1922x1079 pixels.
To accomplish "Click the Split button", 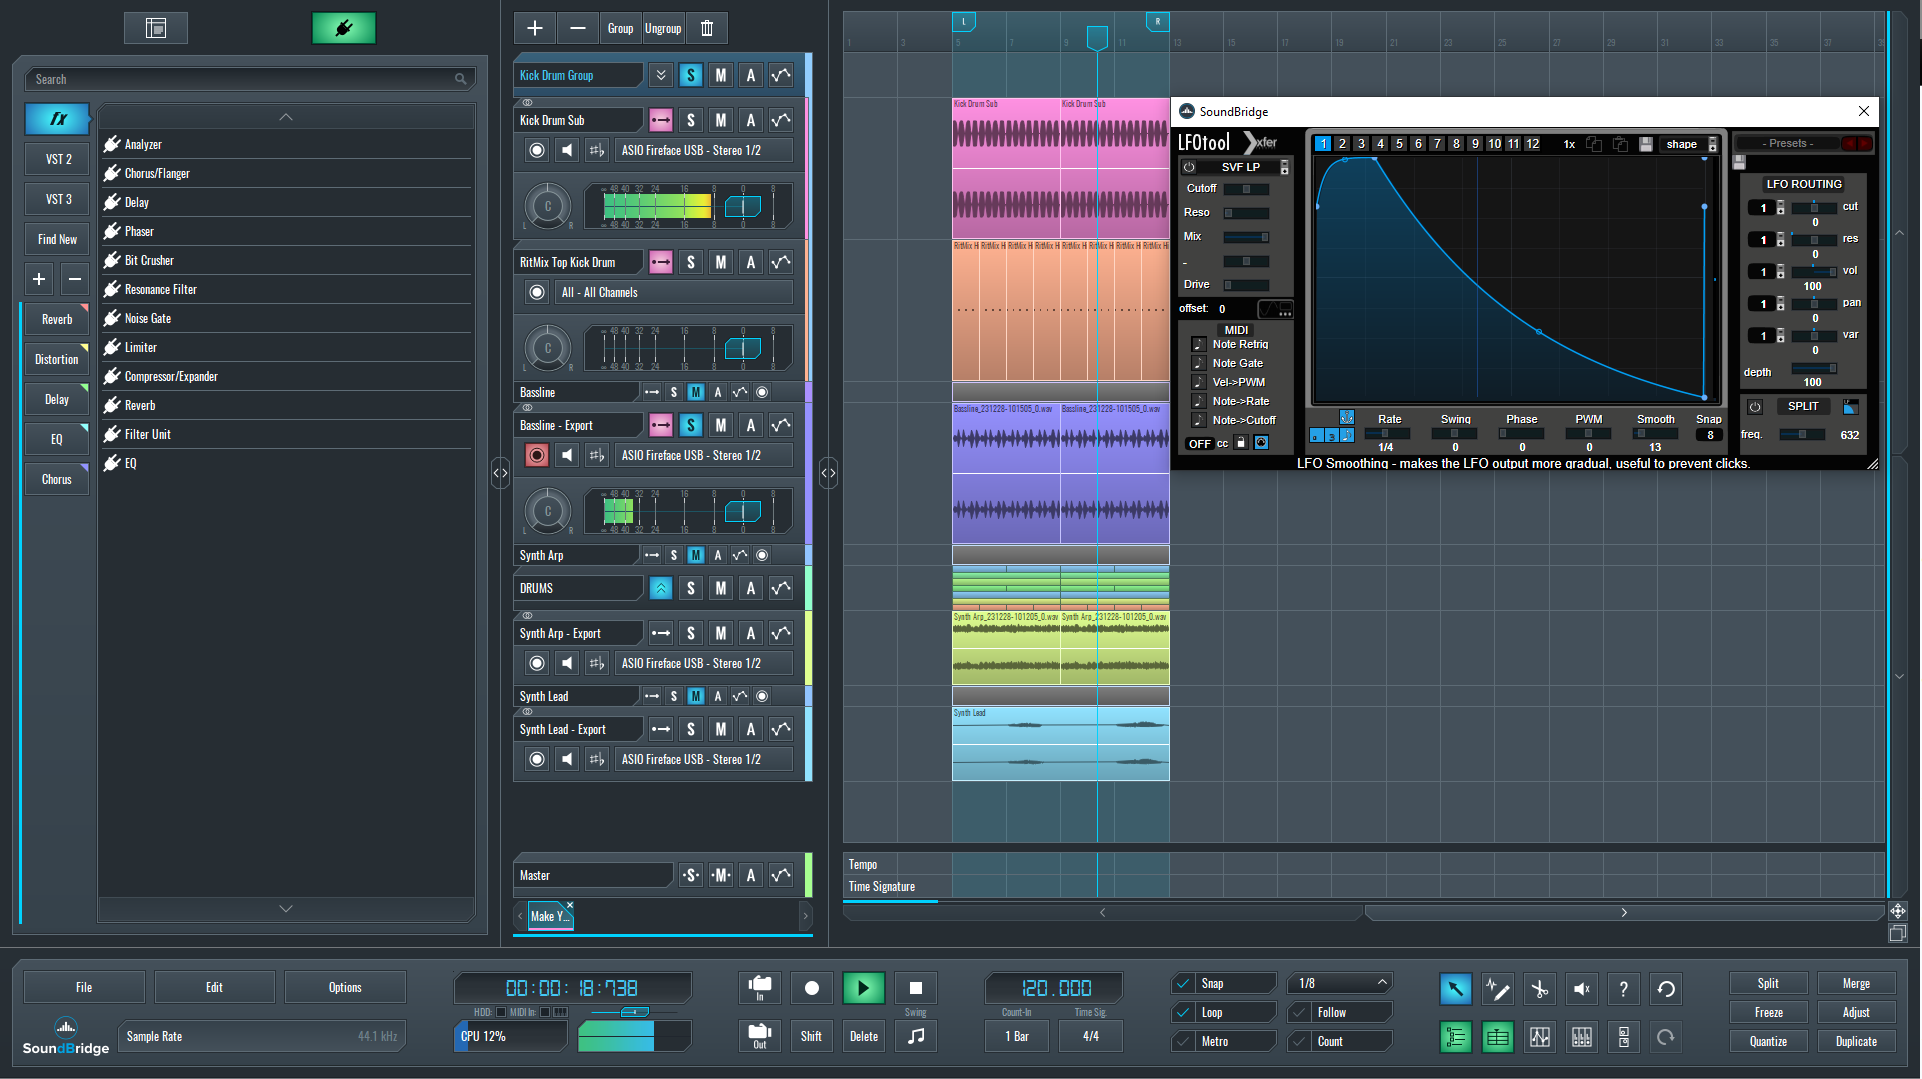I will (x=1768, y=984).
